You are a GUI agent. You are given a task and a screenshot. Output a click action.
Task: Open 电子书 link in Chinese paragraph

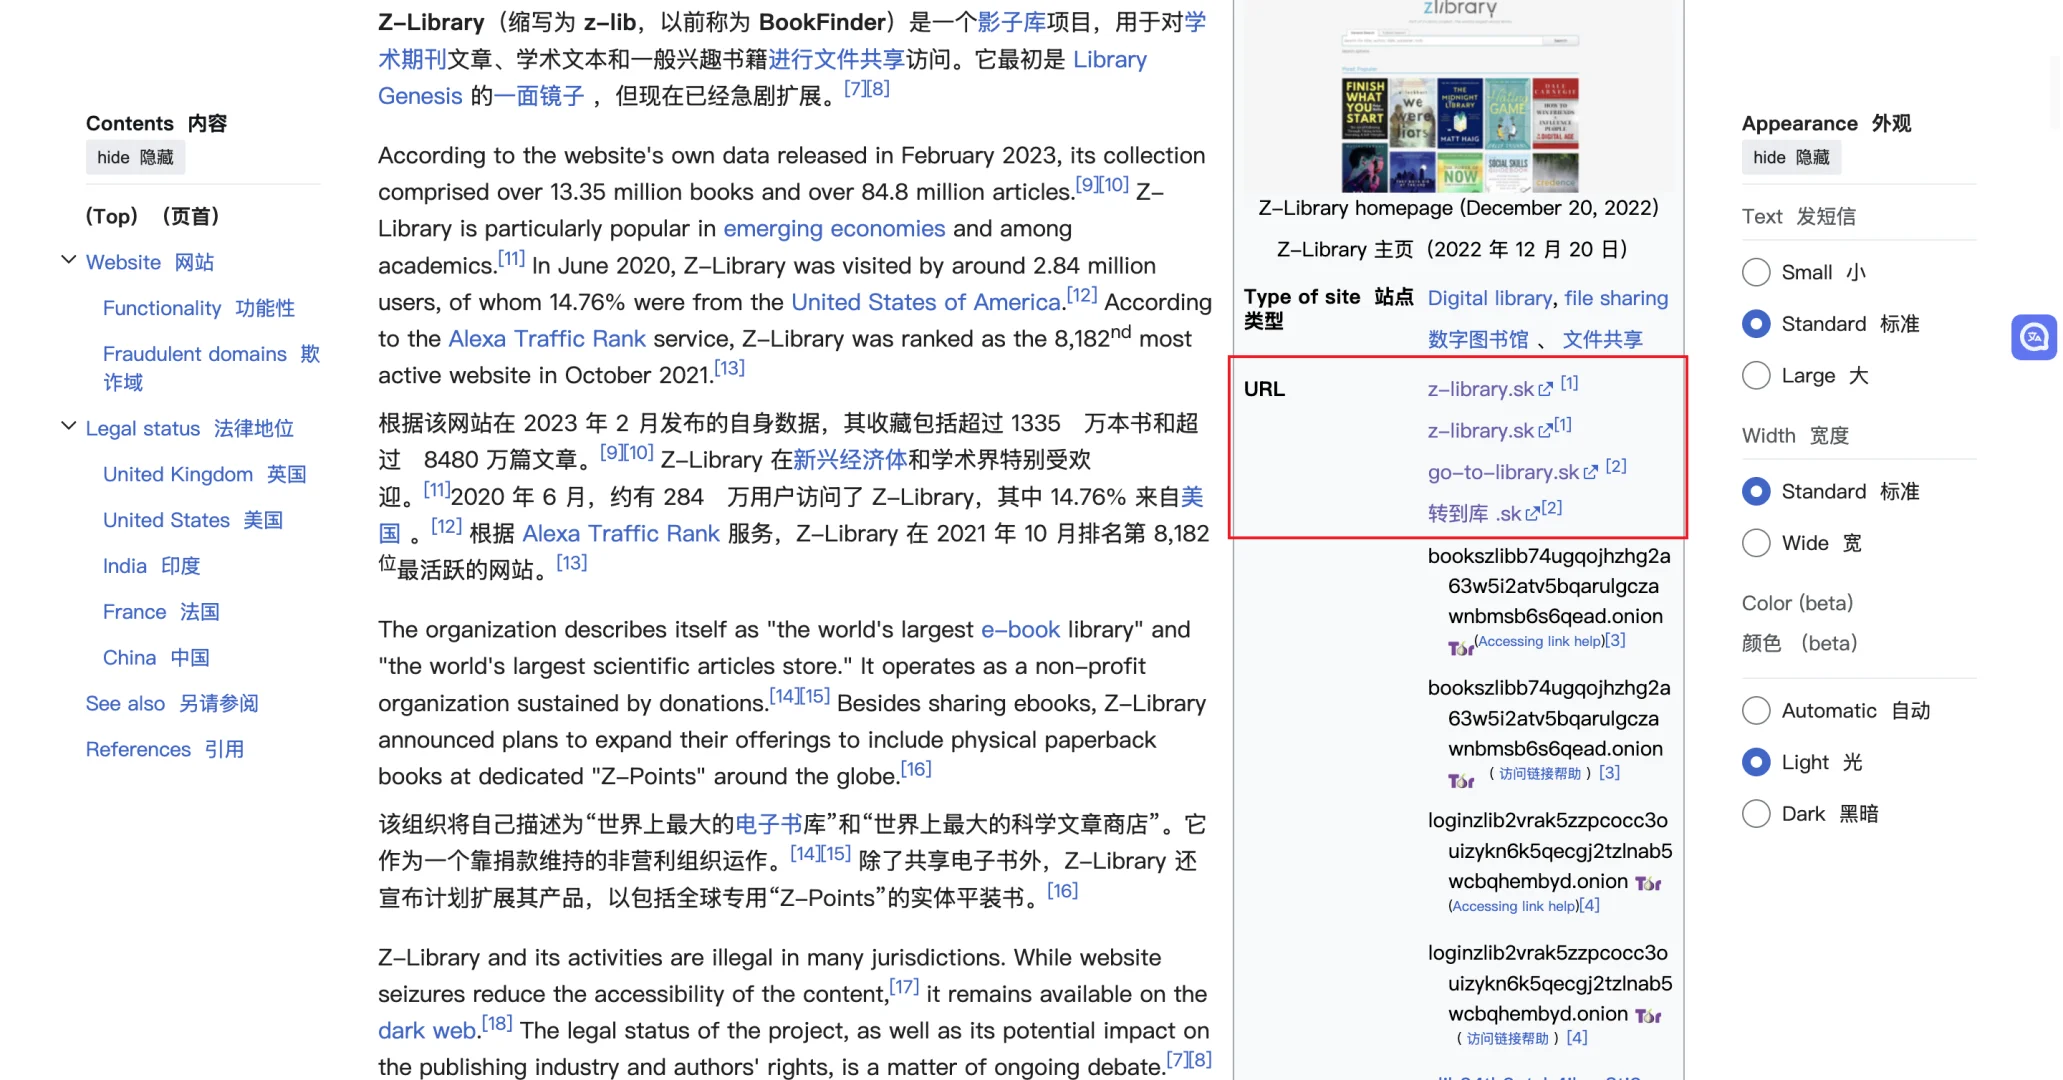[769, 825]
